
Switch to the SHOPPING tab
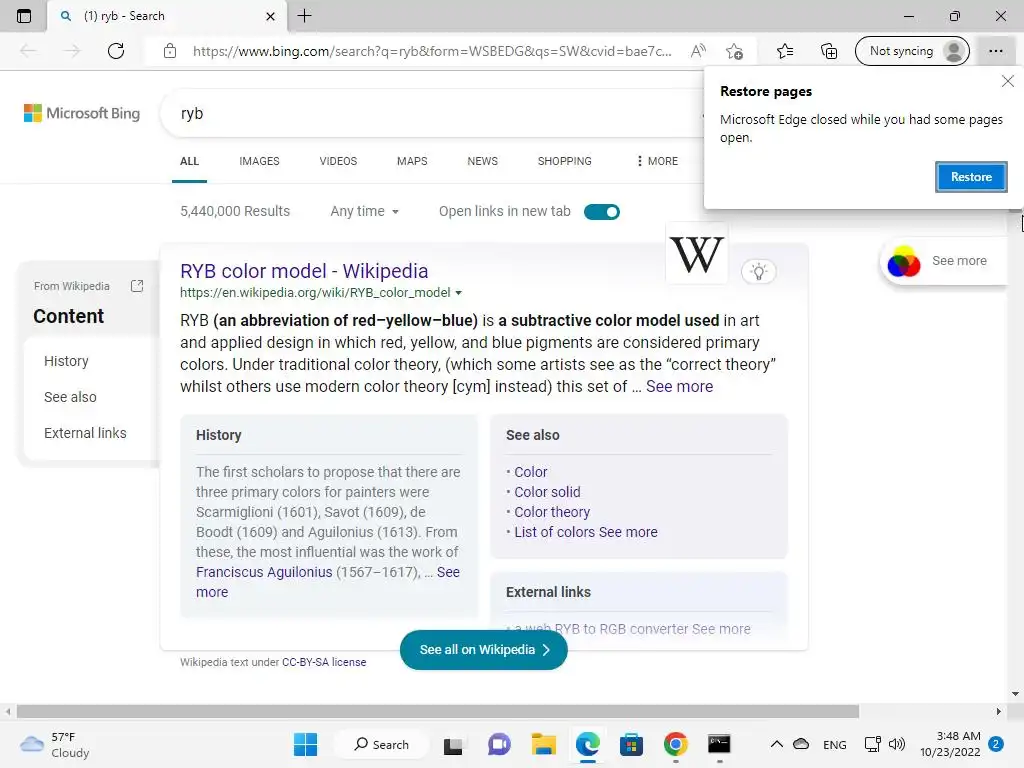click(x=565, y=161)
